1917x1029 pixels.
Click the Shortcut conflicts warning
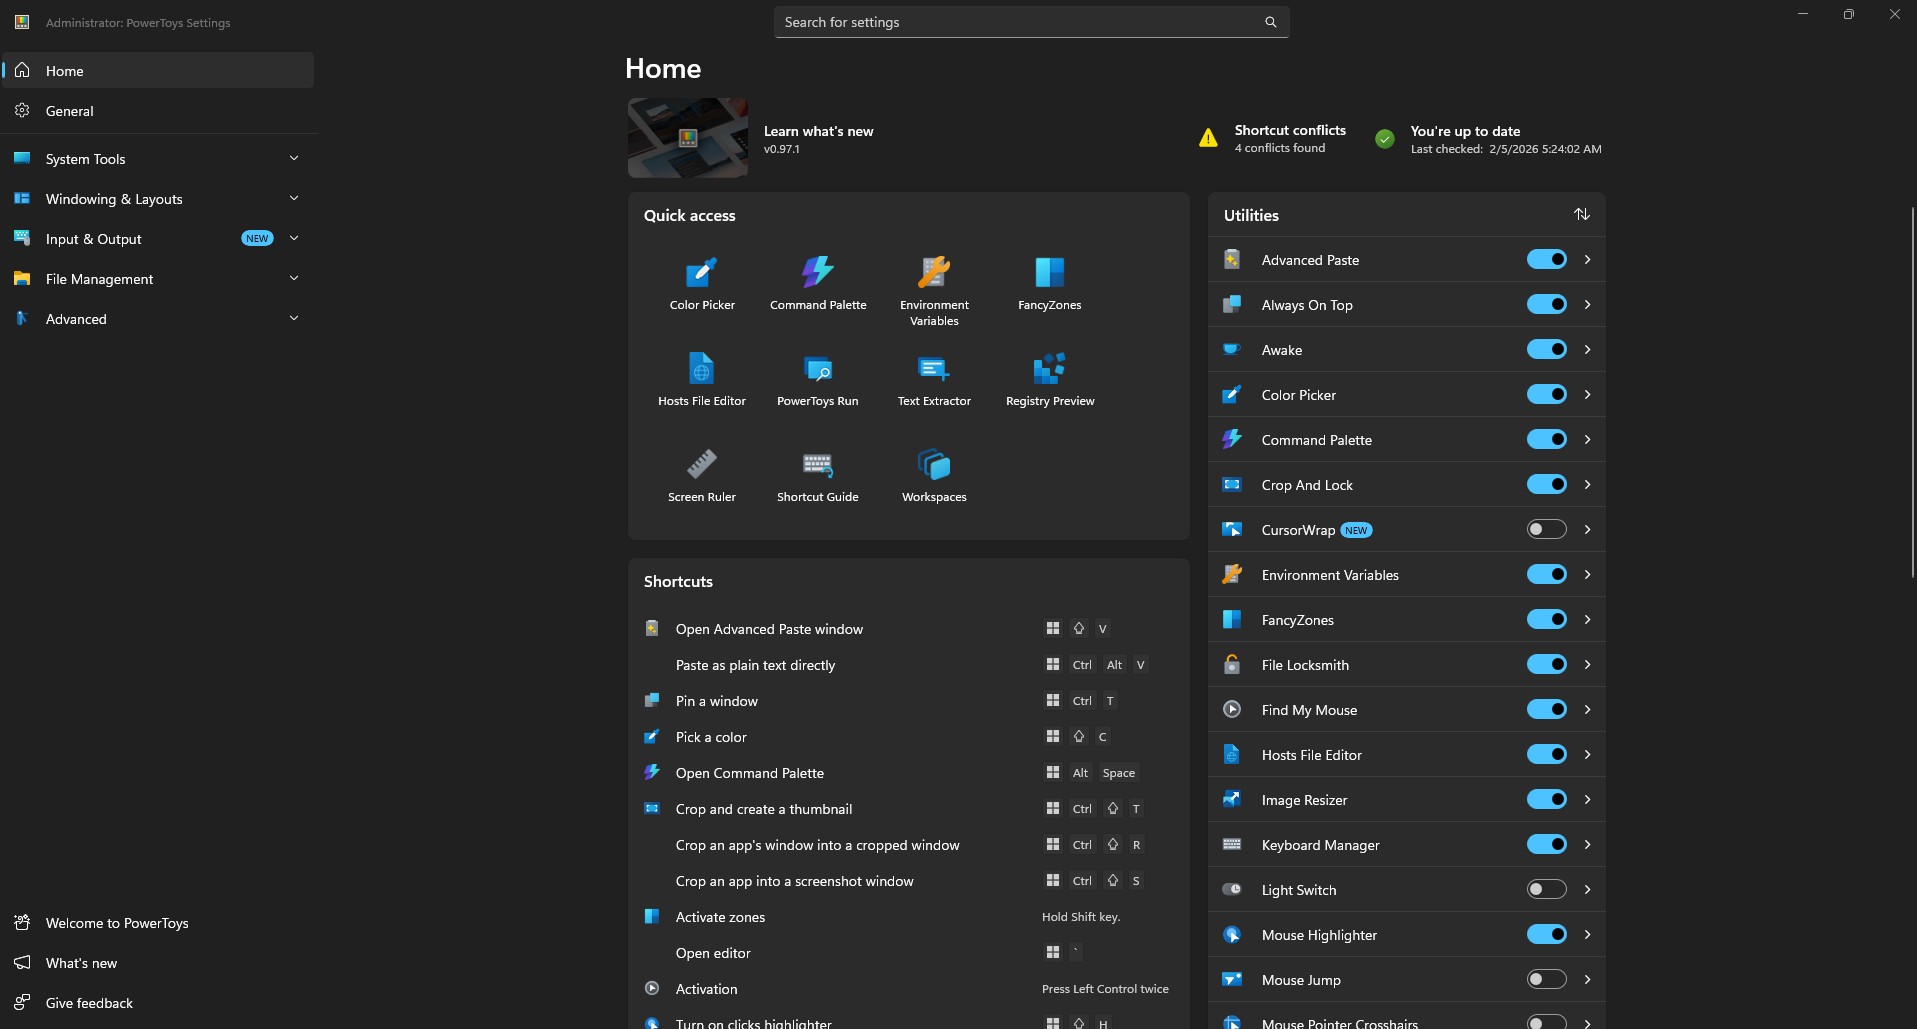pyautogui.click(x=1289, y=138)
